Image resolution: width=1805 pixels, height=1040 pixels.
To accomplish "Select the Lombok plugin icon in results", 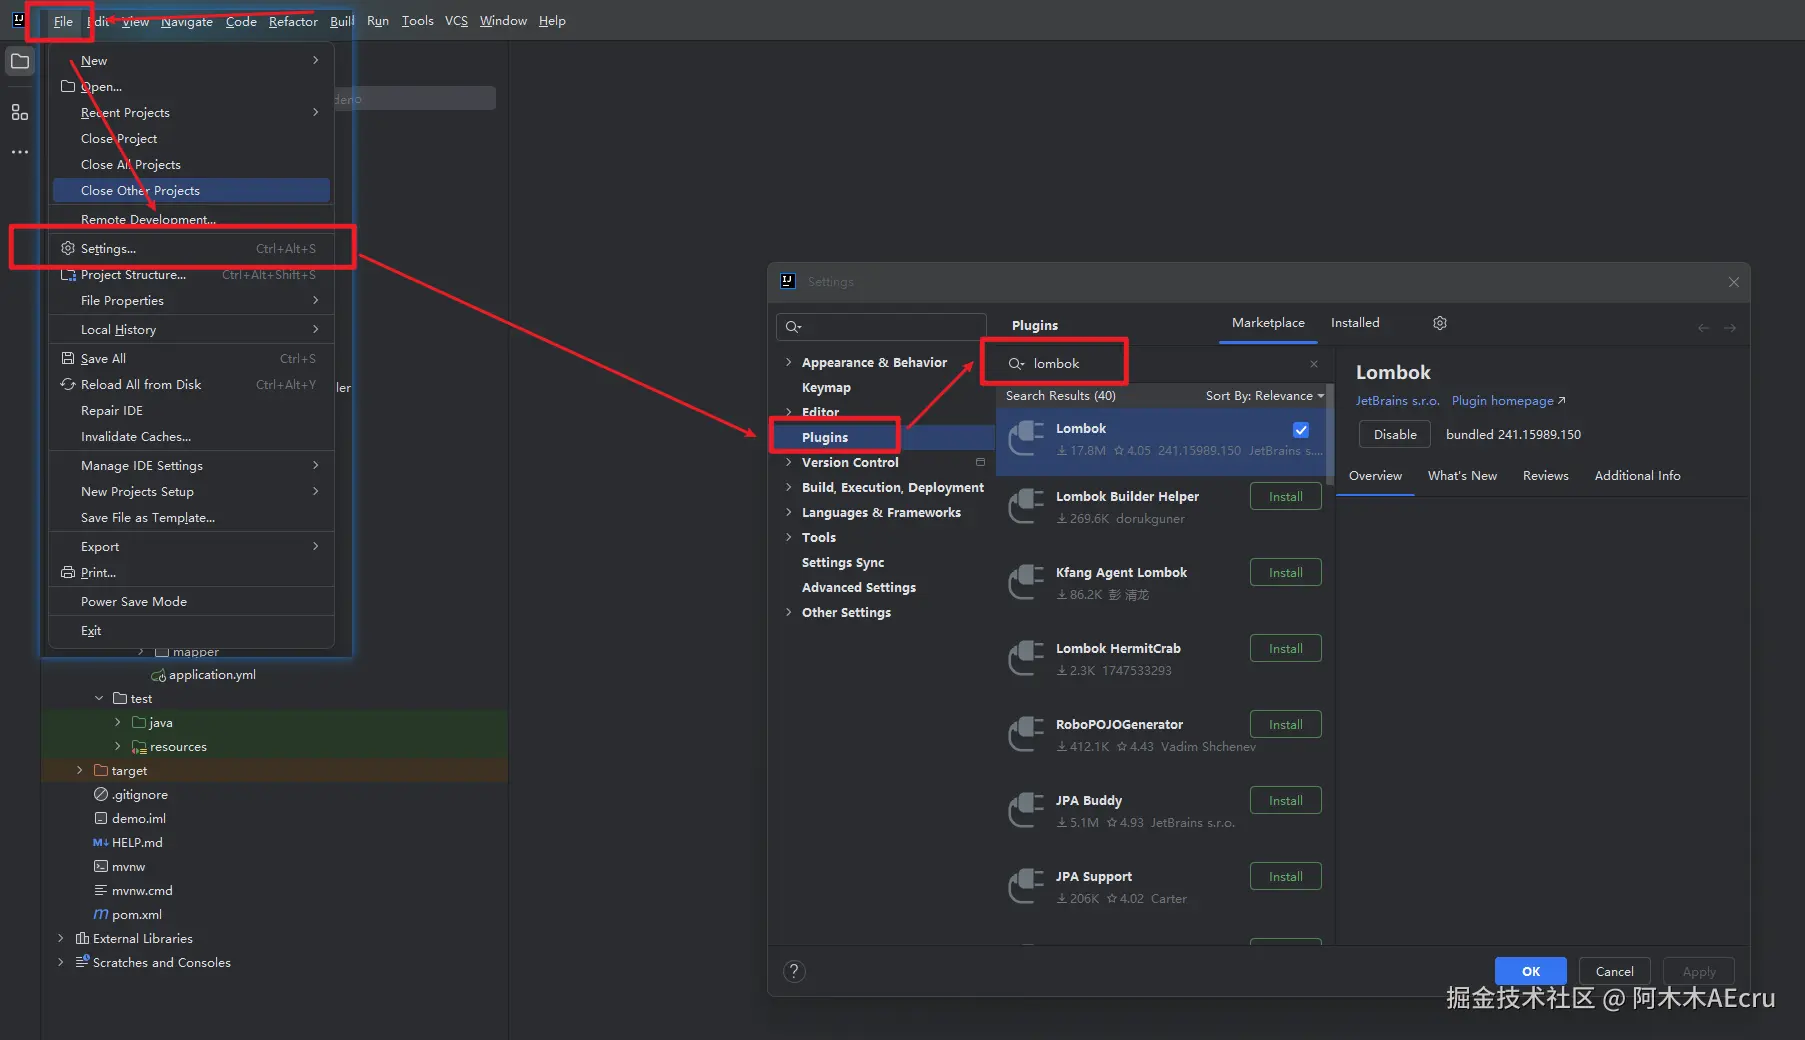I will pos(1026,439).
